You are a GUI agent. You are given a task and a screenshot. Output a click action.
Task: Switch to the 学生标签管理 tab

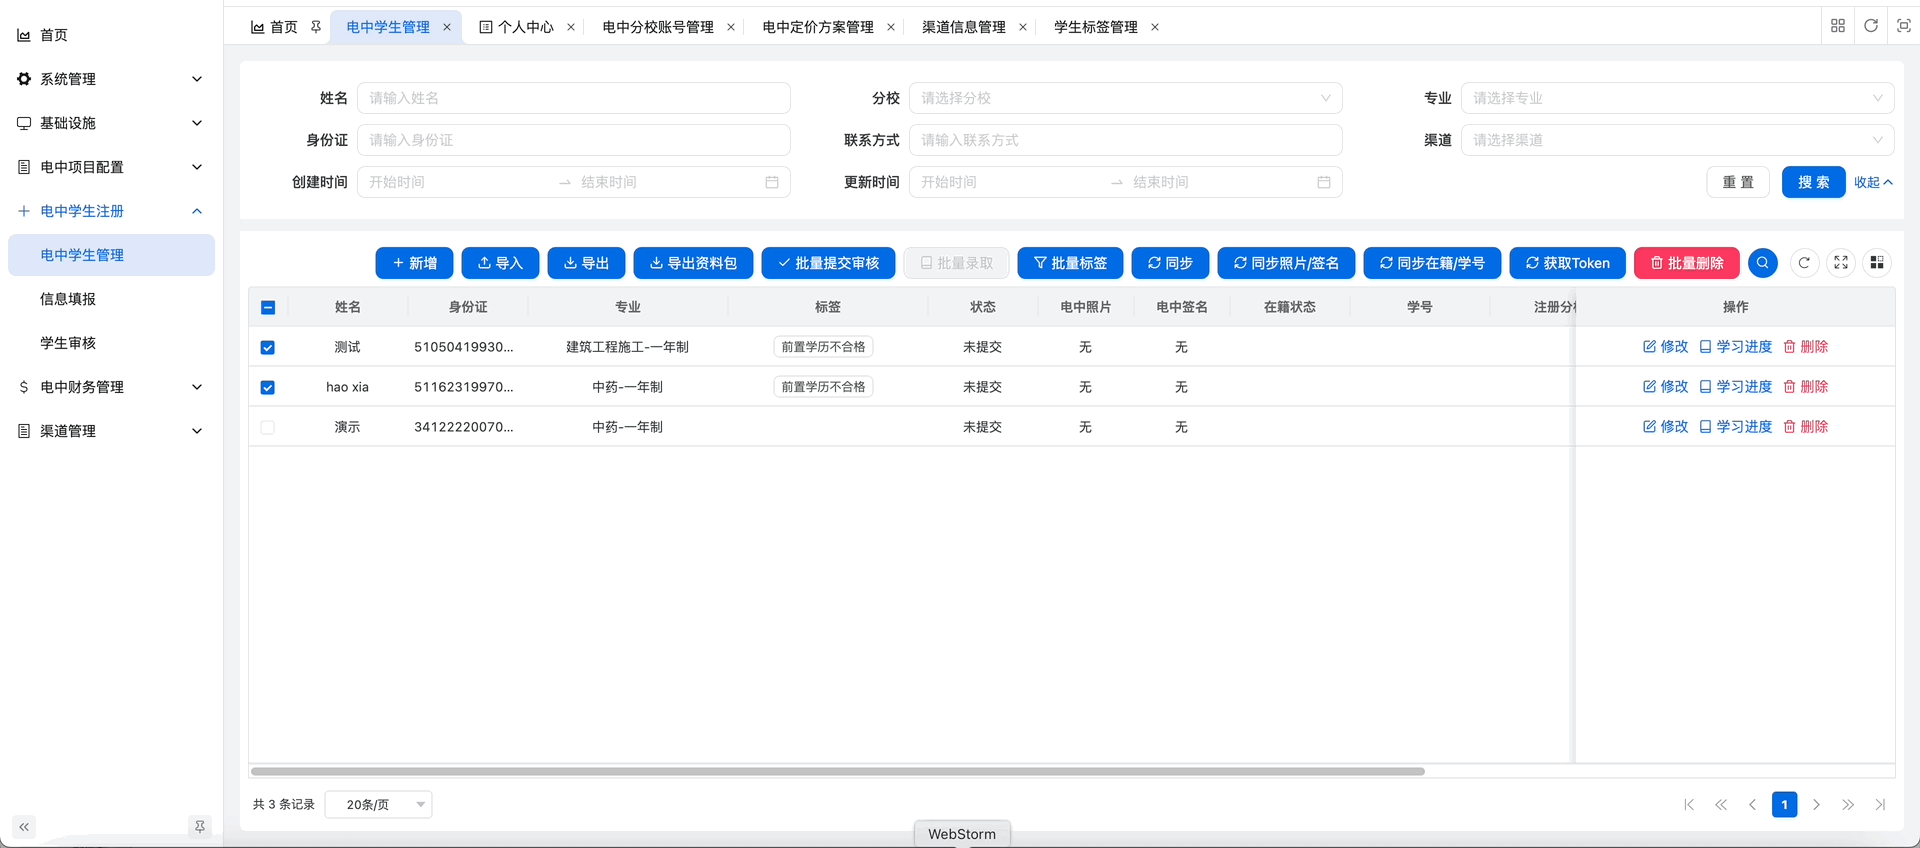tap(1096, 27)
